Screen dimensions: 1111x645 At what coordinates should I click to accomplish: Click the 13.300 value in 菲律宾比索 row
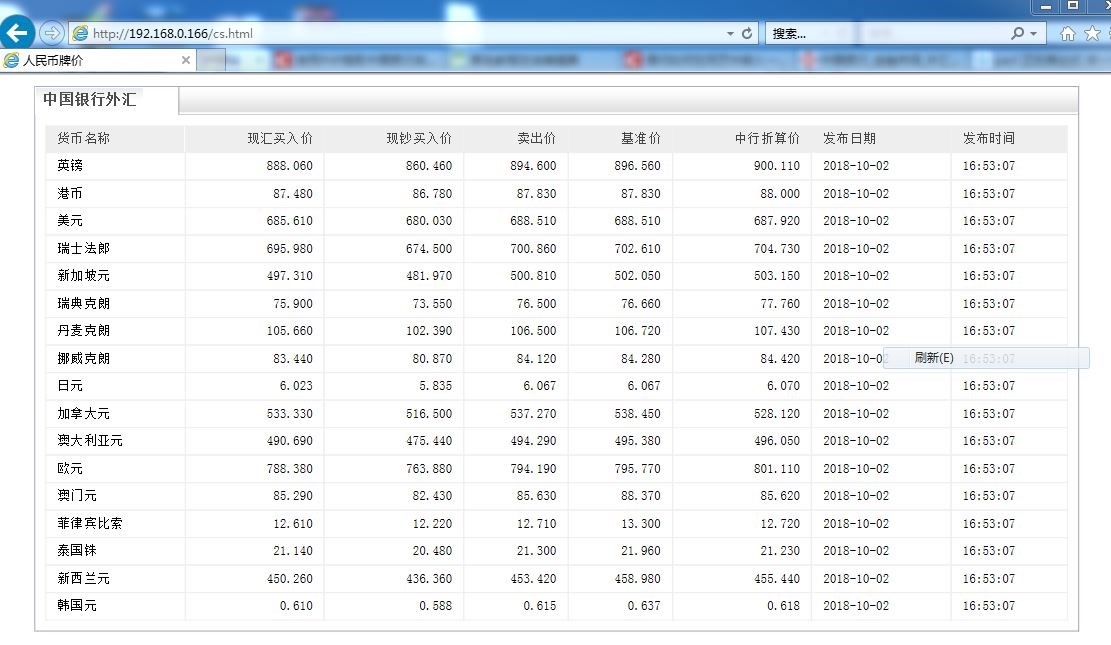[641, 524]
